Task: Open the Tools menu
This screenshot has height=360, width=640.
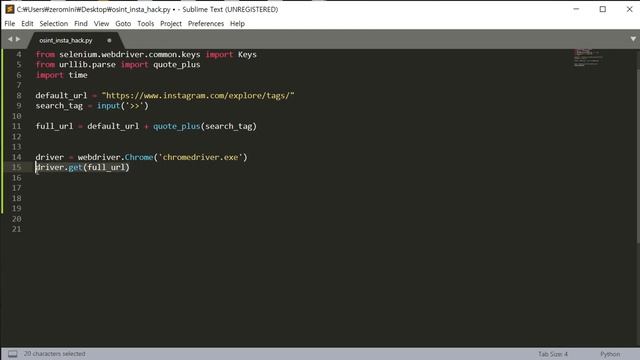Action: 146,24
